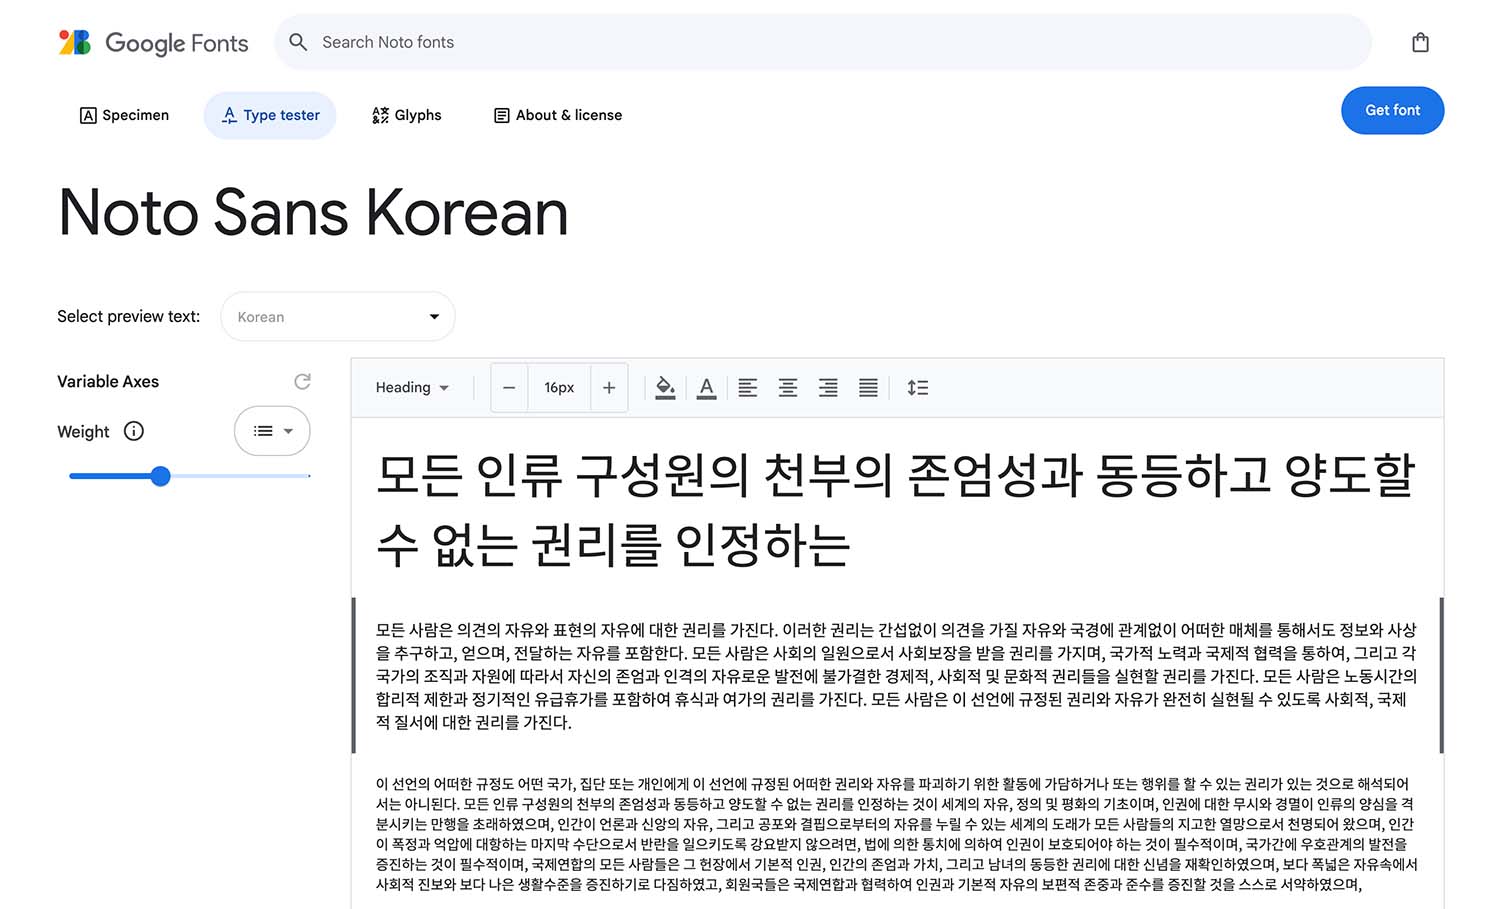Open the shopping bag selection icon
The height and width of the screenshot is (909, 1500).
[1420, 42]
